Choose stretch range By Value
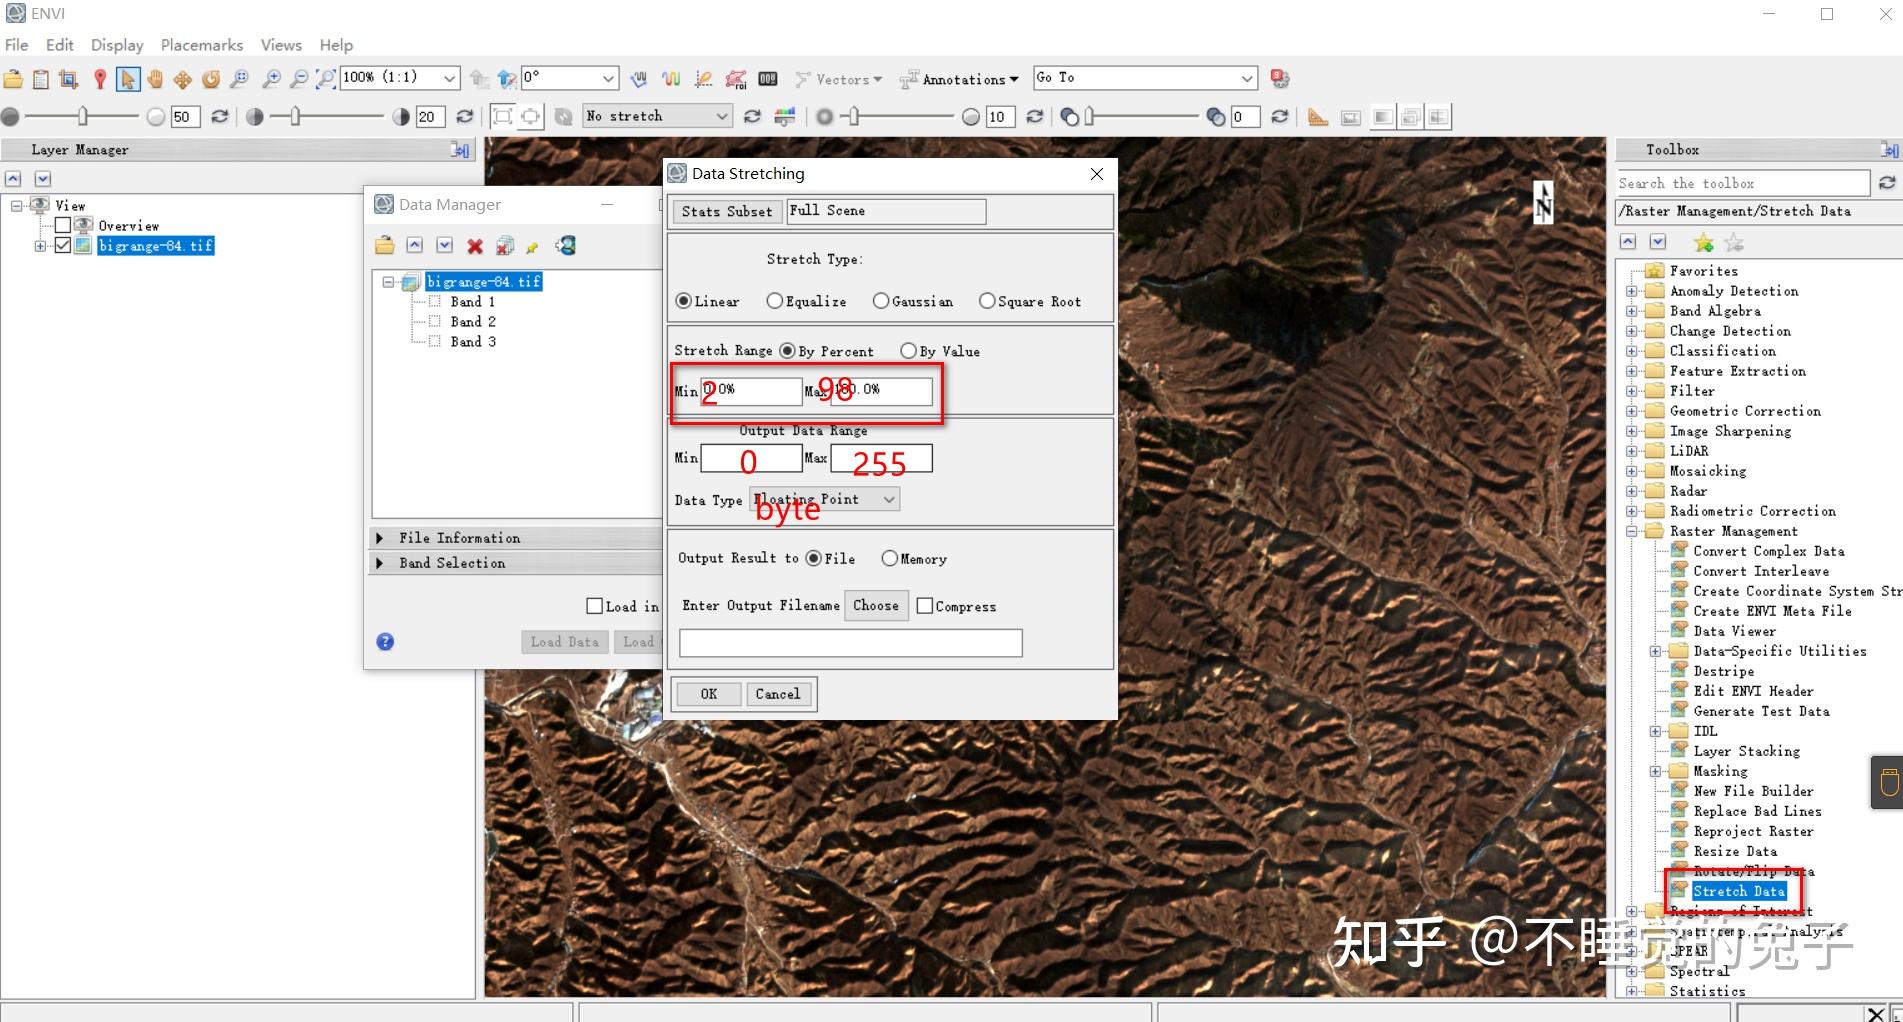Screen dimensions: 1903x1022 (x=908, y=351)
